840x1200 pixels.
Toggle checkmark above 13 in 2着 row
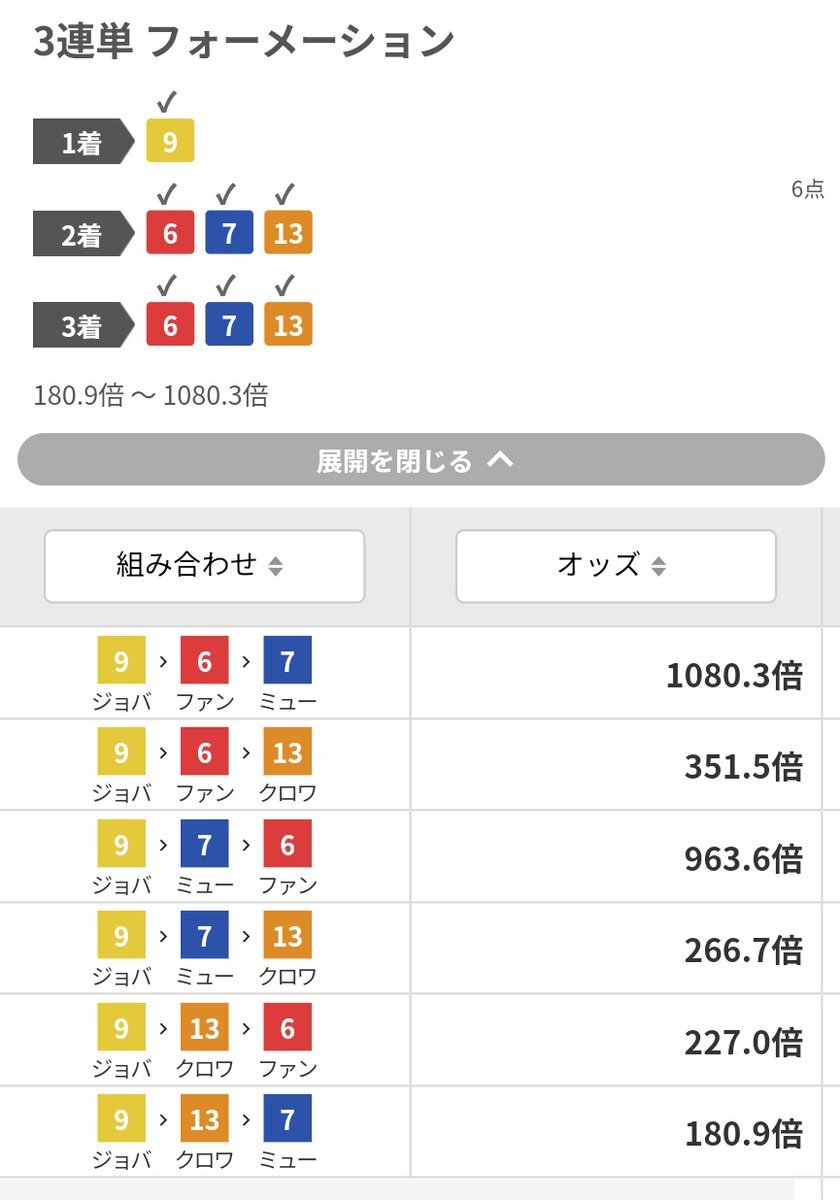click(287, 194)
